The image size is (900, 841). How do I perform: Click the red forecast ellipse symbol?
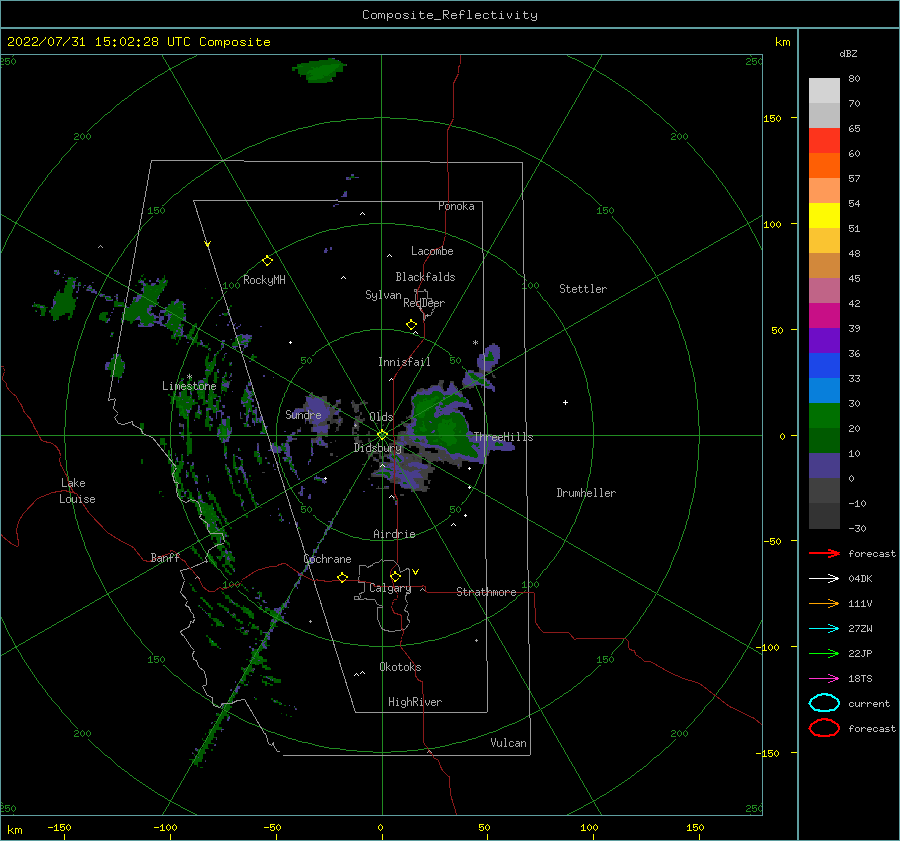(x=824, y=728)
